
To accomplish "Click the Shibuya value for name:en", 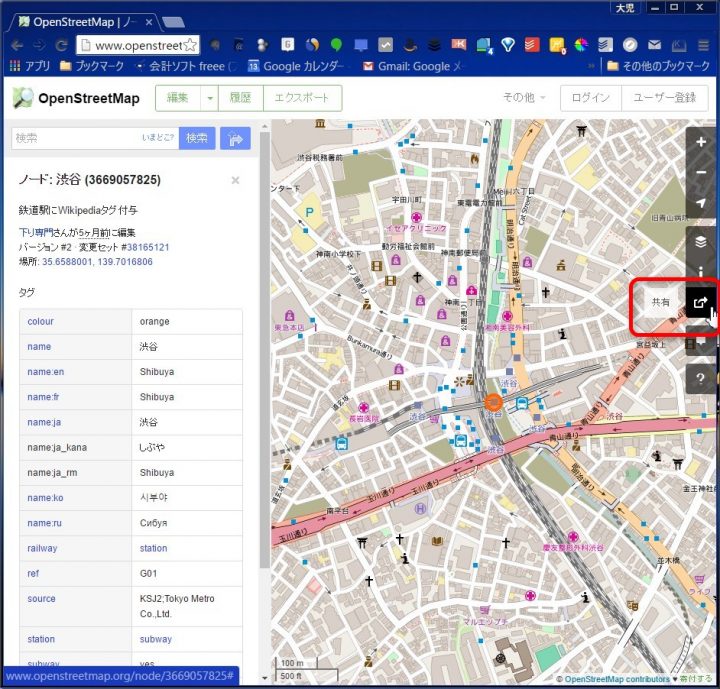I will coord(157,372).
